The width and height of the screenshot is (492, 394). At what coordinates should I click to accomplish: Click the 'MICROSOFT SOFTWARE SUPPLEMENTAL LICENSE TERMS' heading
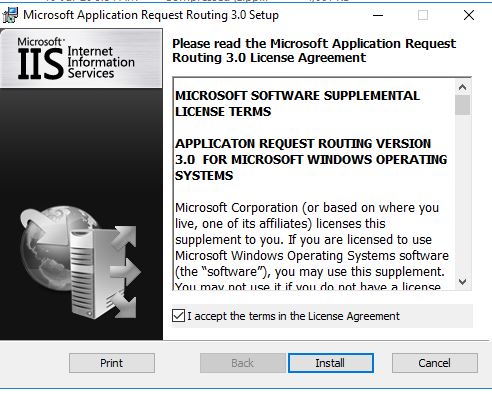[297, 103]
